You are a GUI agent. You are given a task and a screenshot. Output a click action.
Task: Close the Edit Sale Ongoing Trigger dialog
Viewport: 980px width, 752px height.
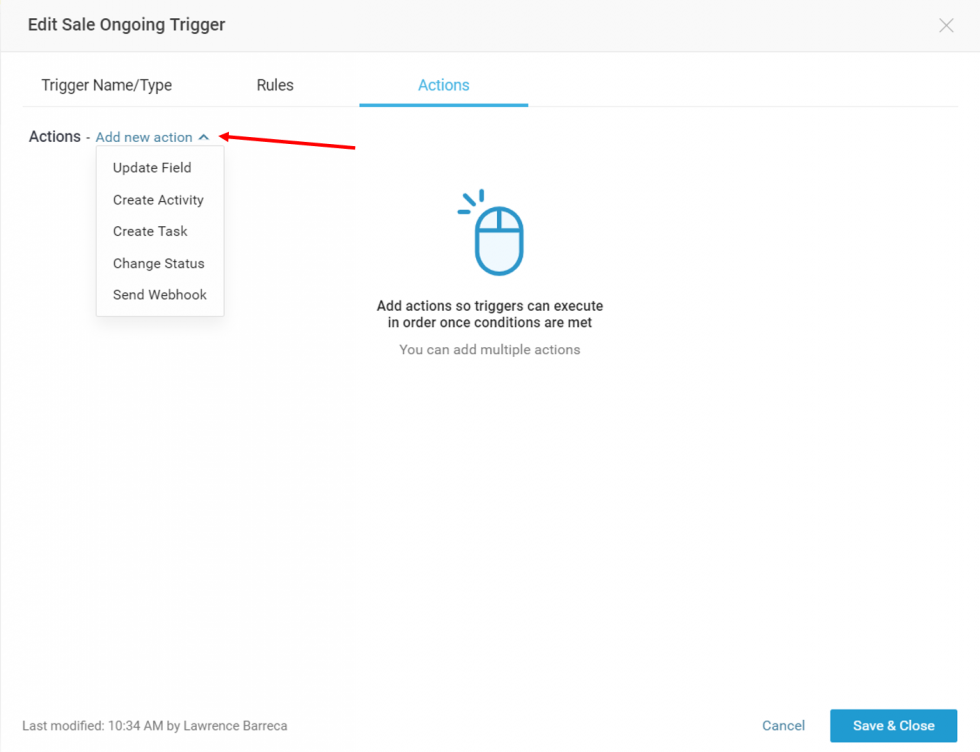(946, 25)
